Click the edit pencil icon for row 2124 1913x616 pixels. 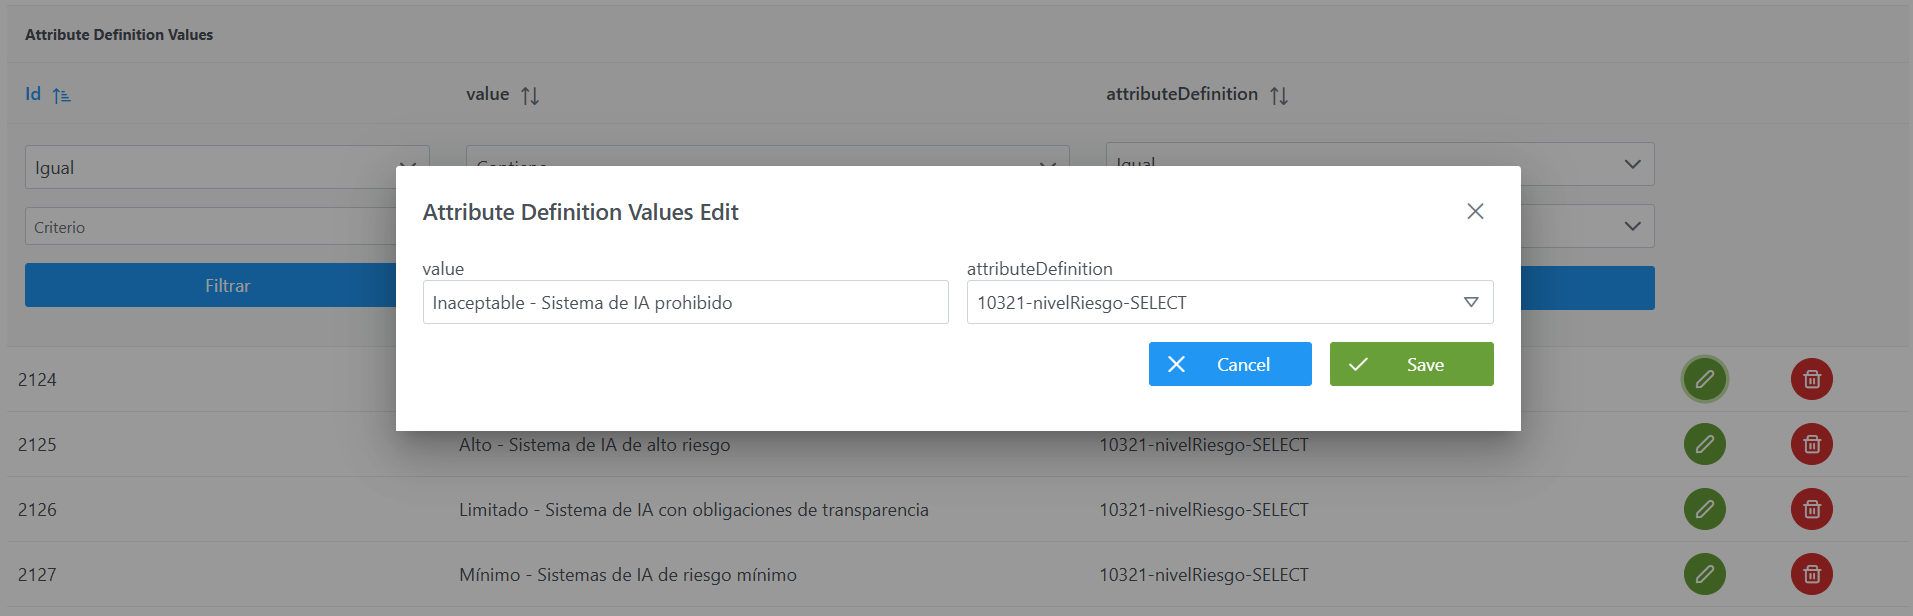pos(1705,380)
